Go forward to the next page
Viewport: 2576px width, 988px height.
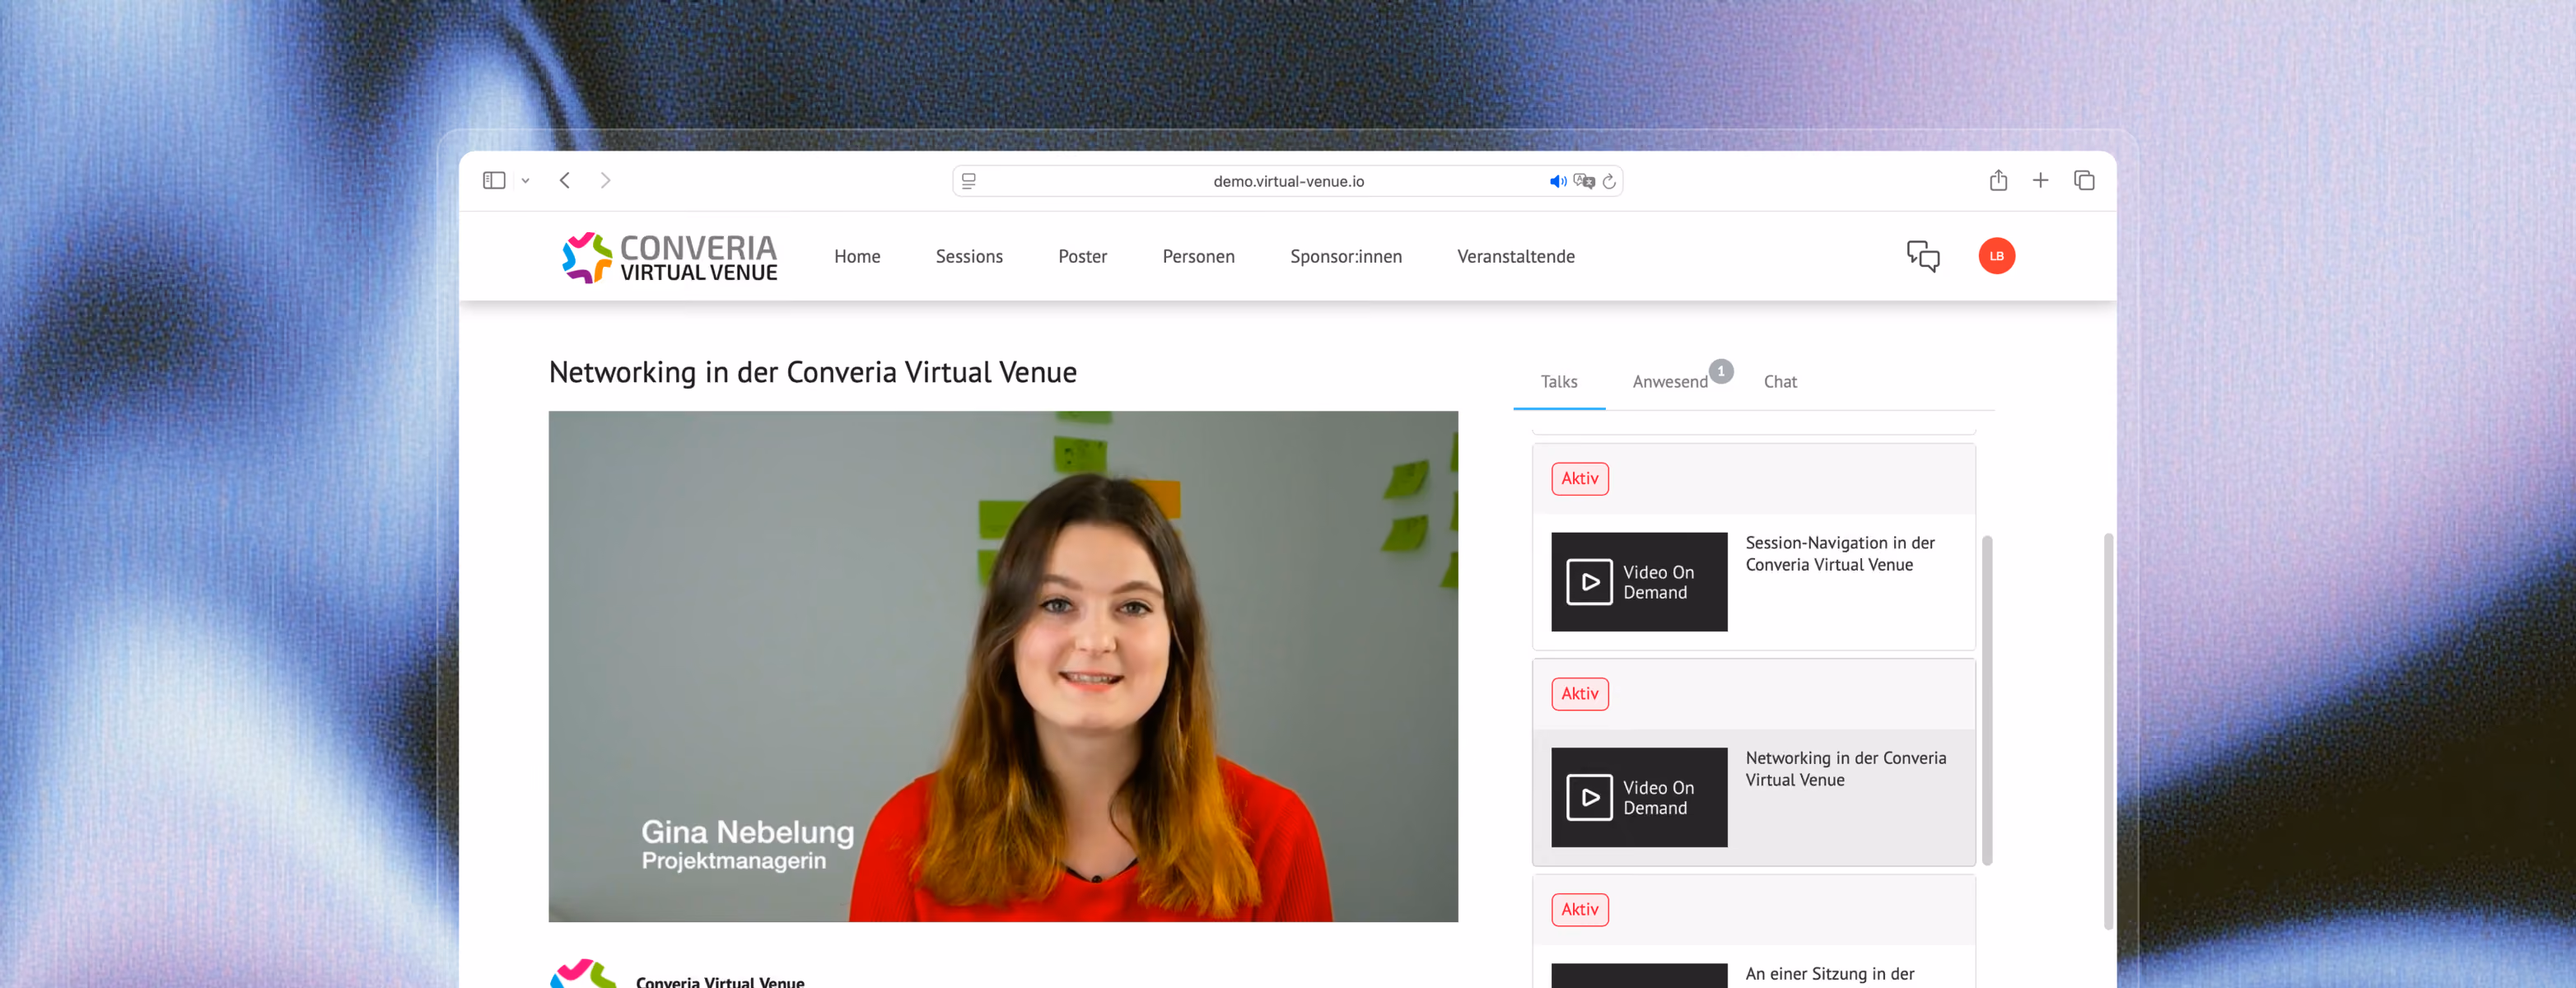[x=605, y=180]
